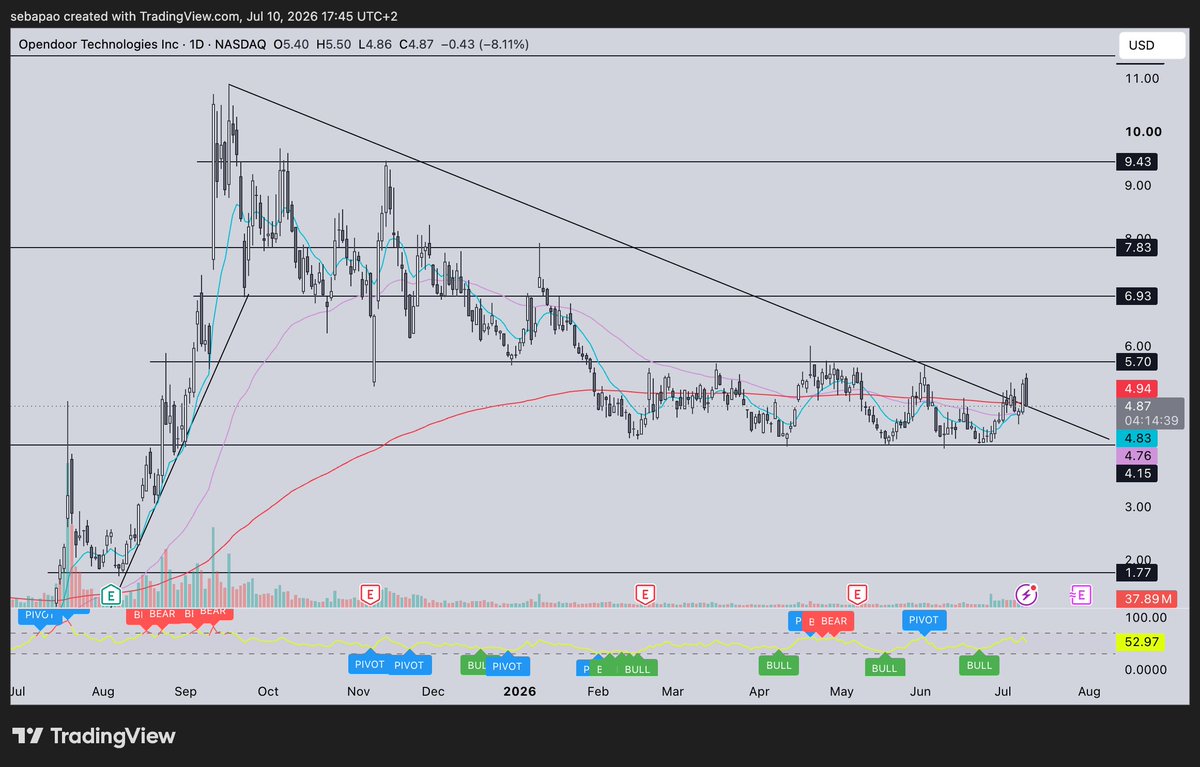Click the Apr label on time axis

point(759,691)
